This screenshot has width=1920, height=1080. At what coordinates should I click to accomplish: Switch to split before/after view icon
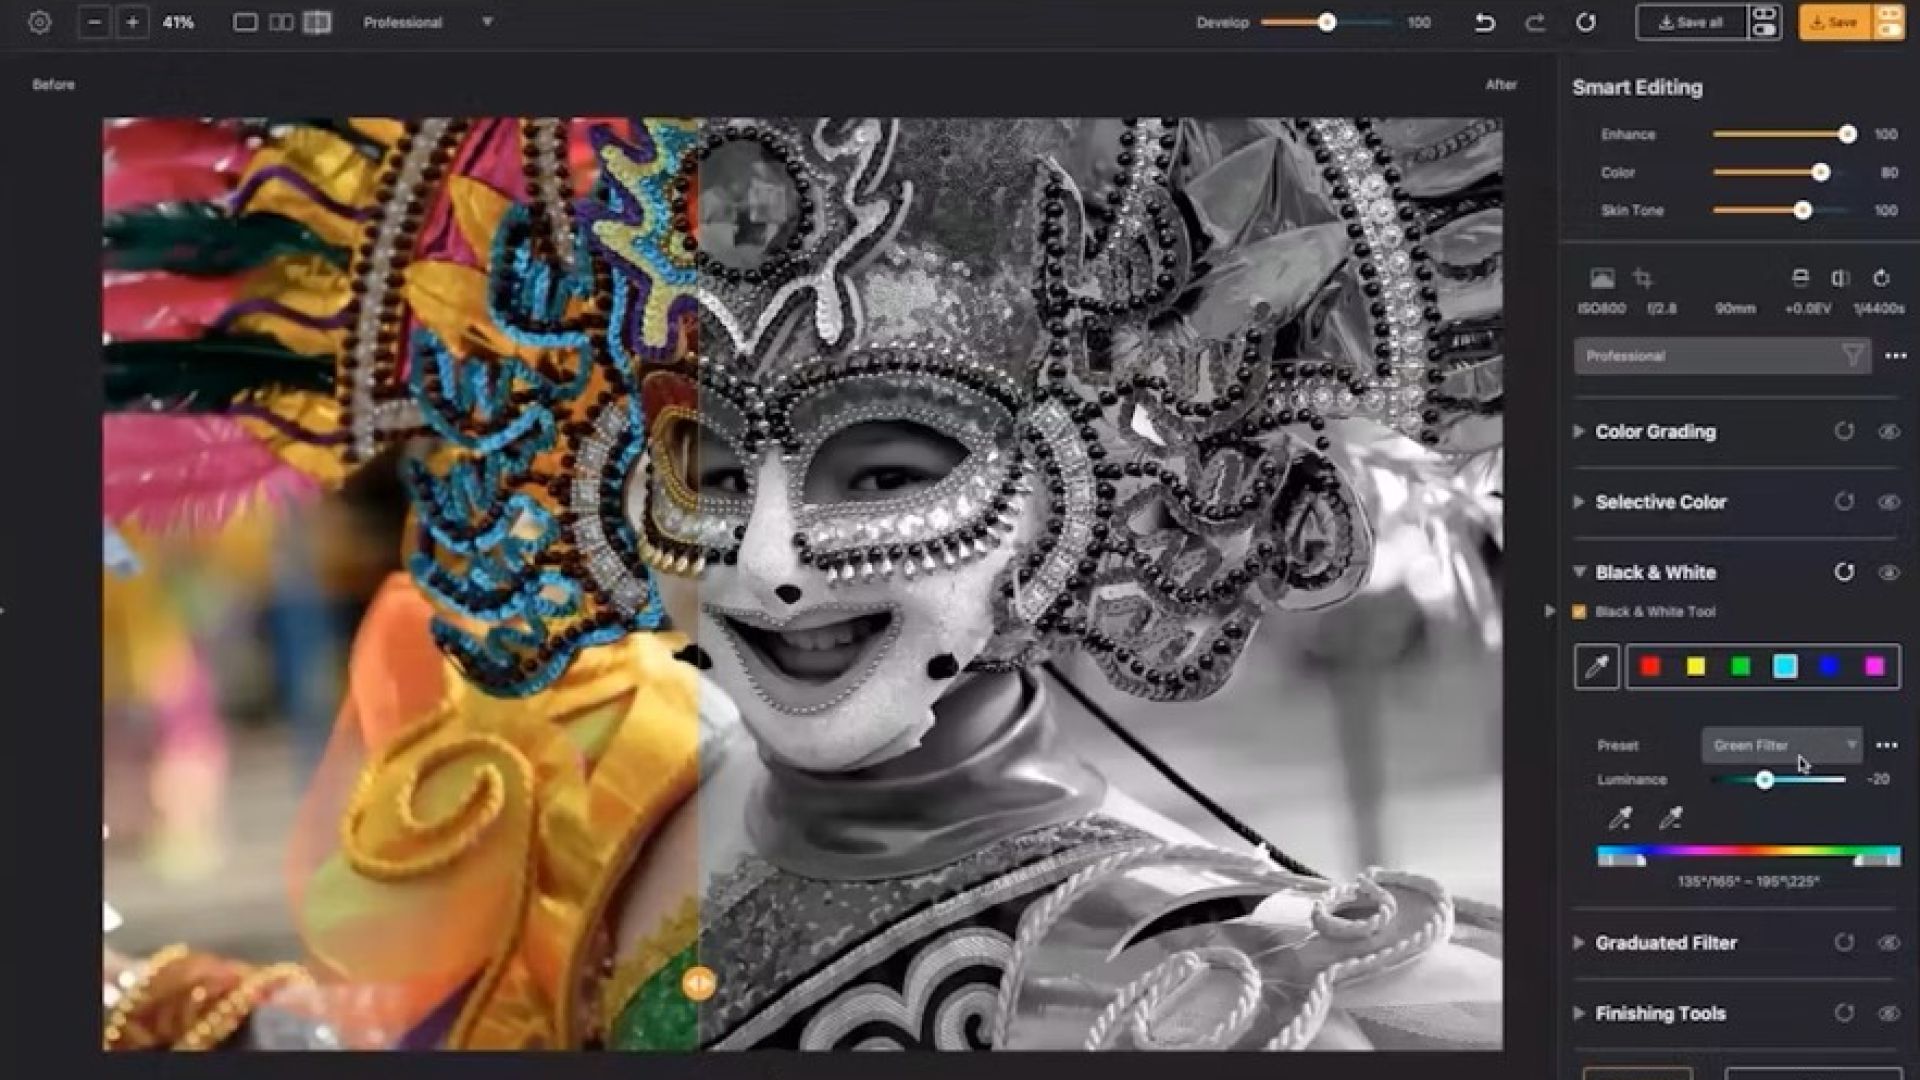click(x=317, y=22)
